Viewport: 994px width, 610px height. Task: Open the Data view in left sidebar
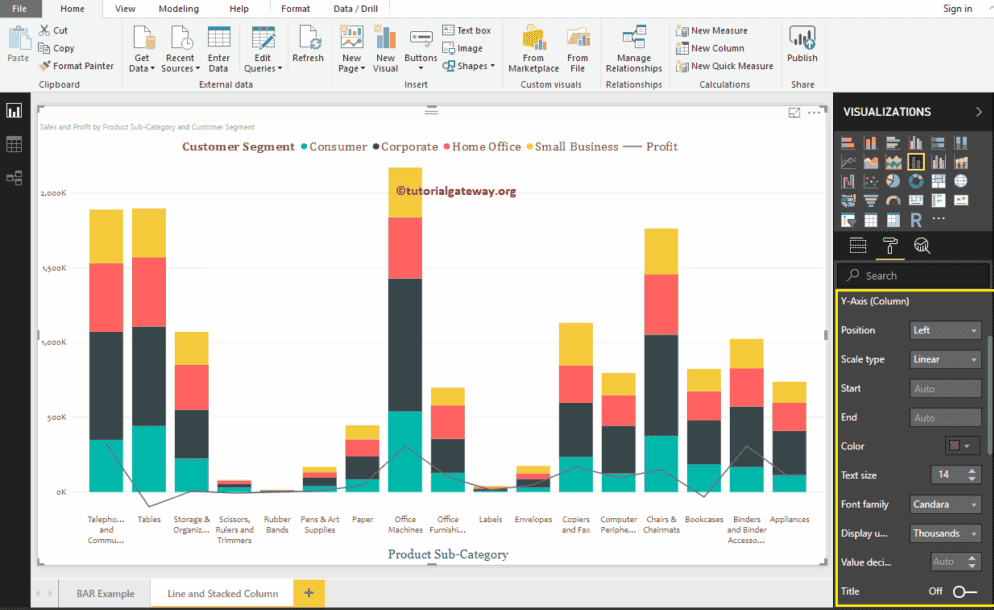(x=14, y=144)
